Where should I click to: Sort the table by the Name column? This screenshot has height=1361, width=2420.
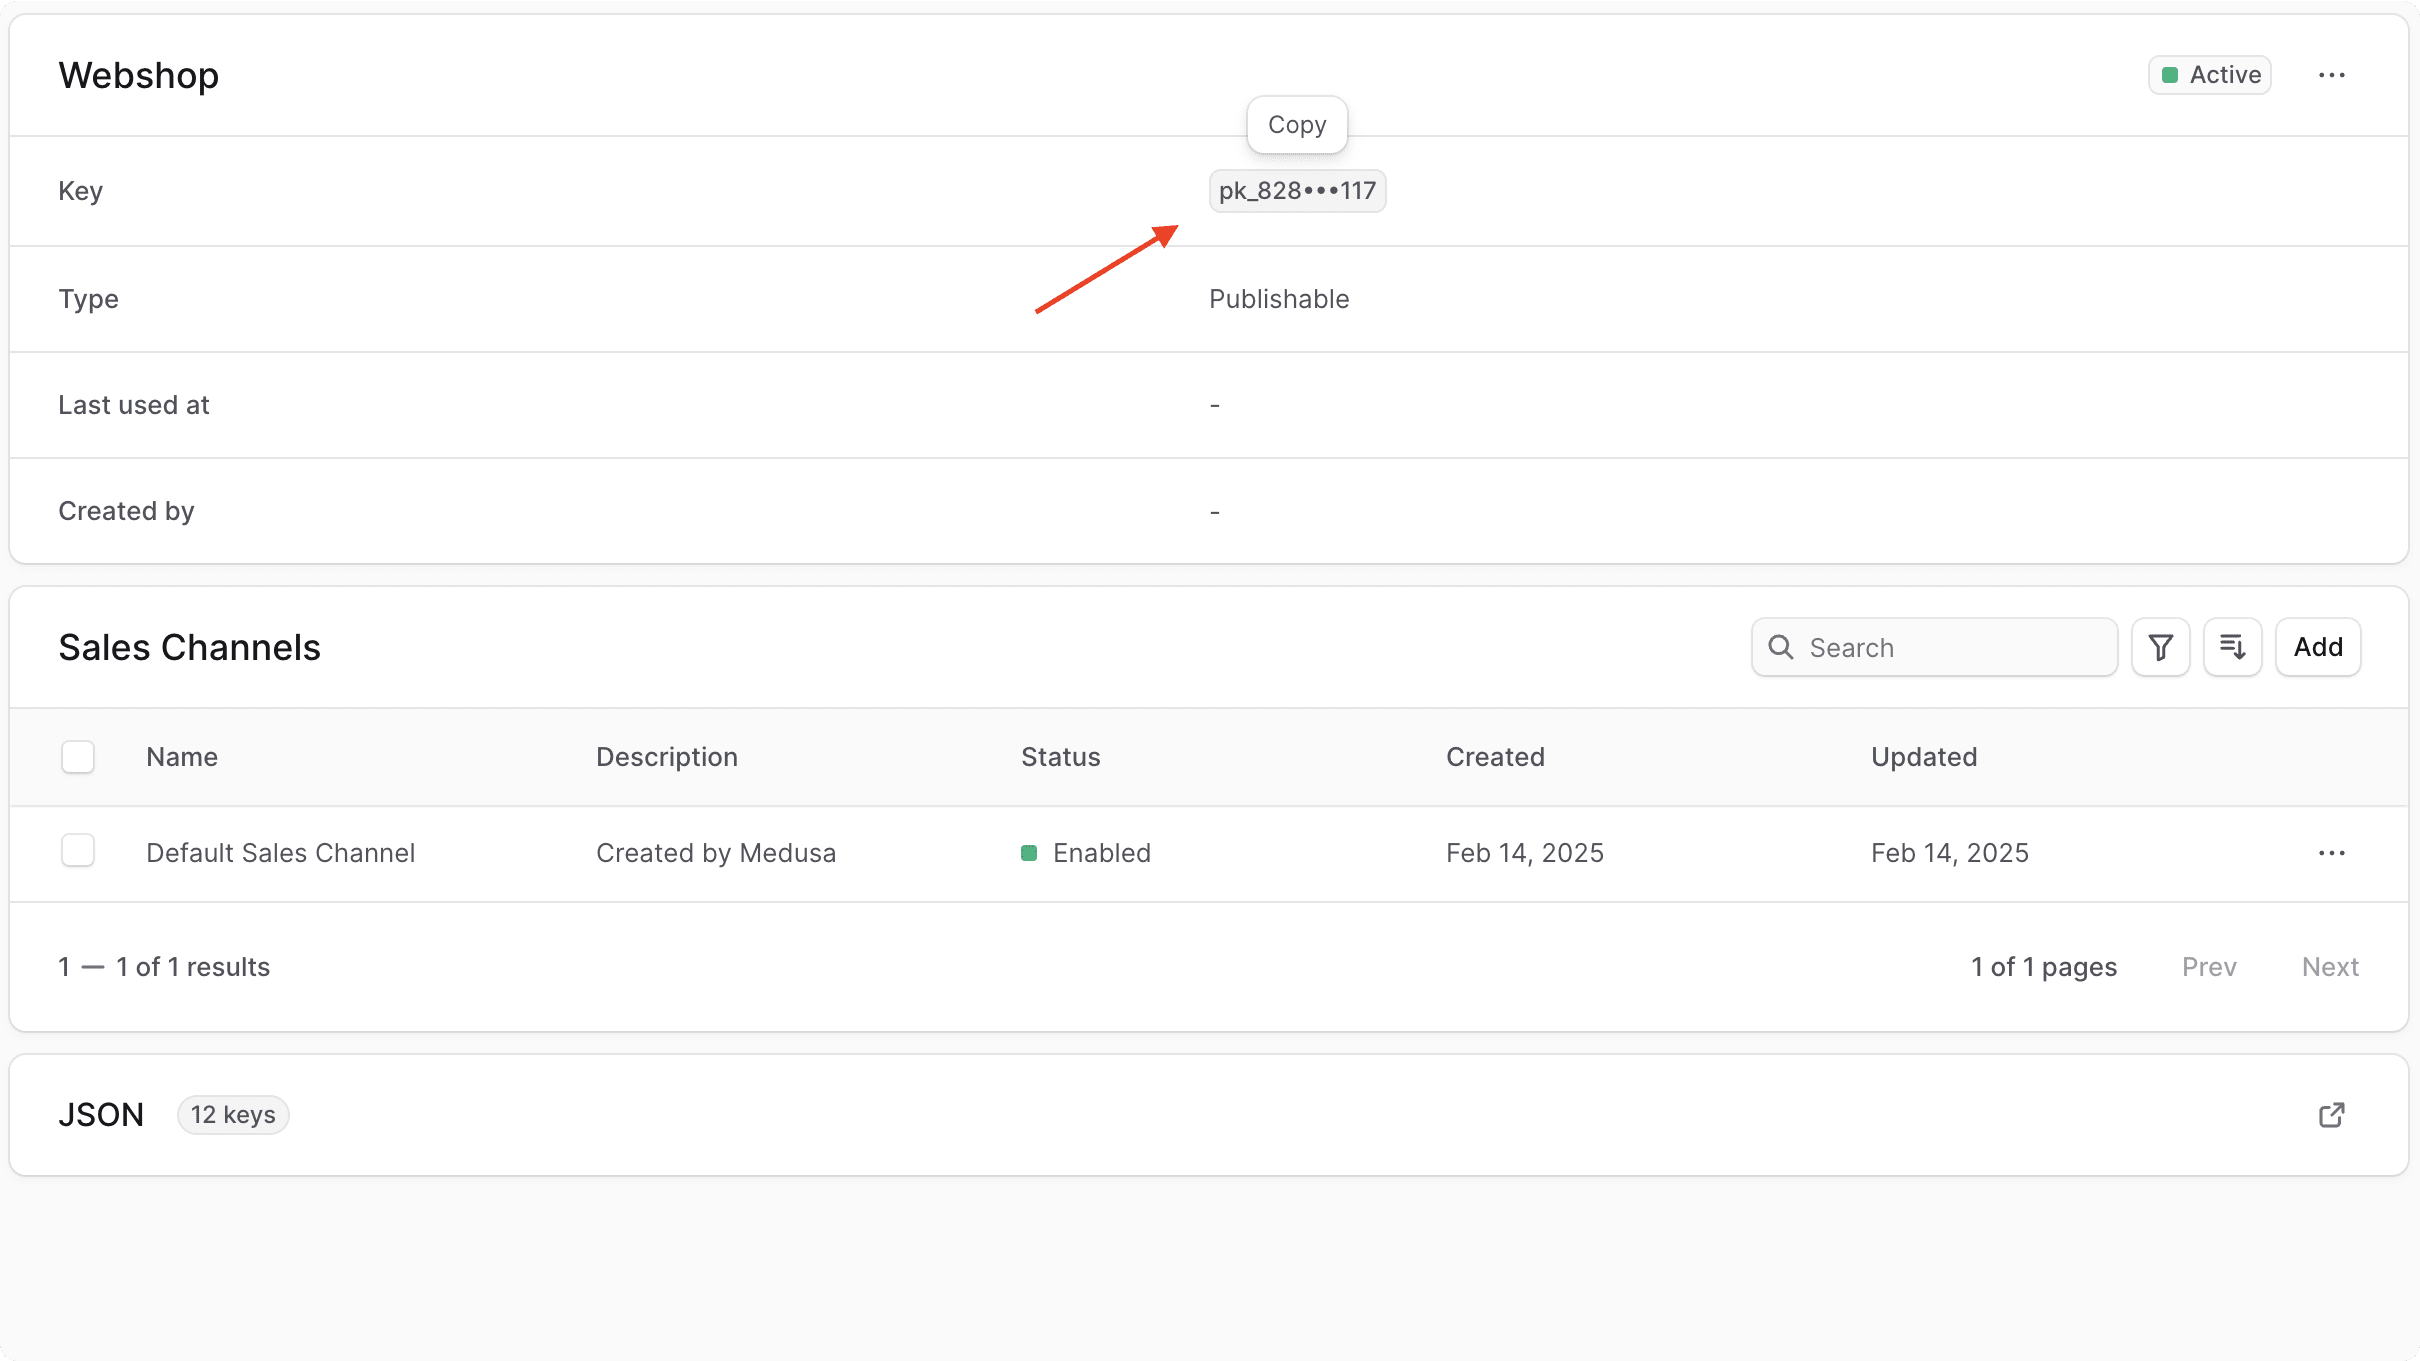point(182,757)
